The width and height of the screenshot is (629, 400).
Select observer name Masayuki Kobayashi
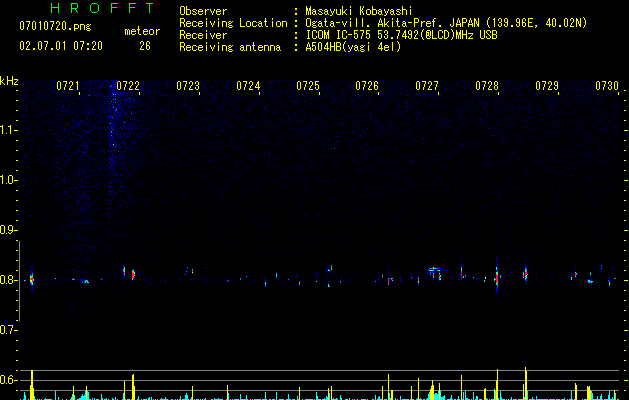(x=359, y=11)
